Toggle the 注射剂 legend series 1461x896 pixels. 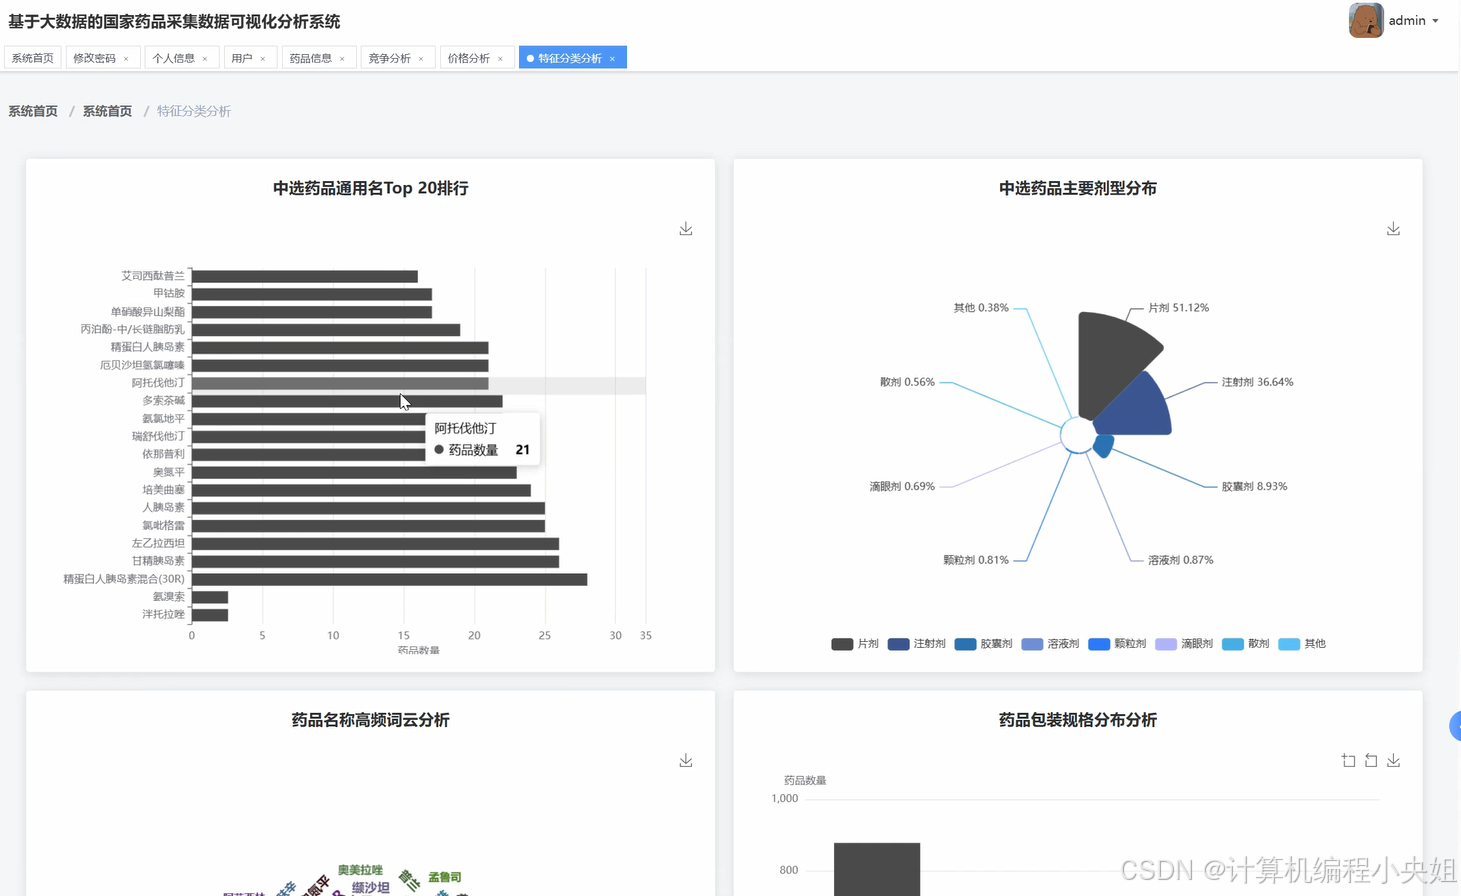(916, 644)
